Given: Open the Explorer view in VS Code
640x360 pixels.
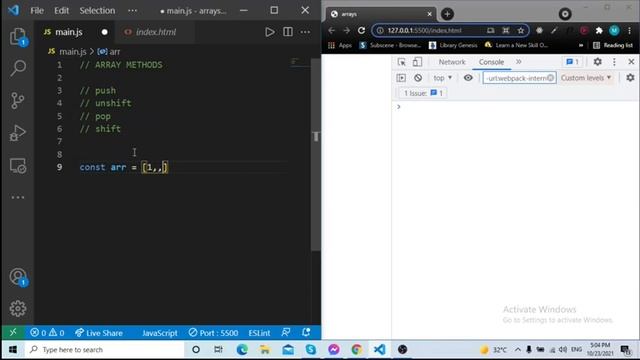Looking at the screenshot, I should tap(18, 36).
